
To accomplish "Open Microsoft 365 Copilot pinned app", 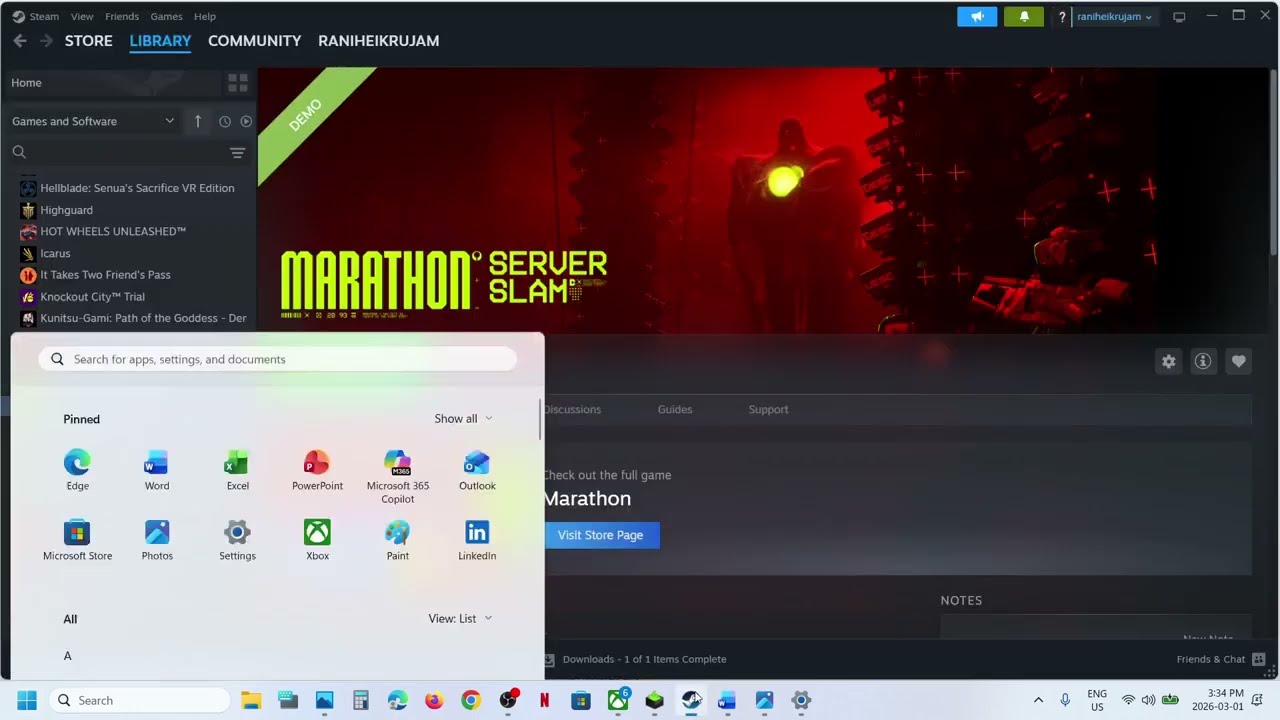I will tap(397, 477).
